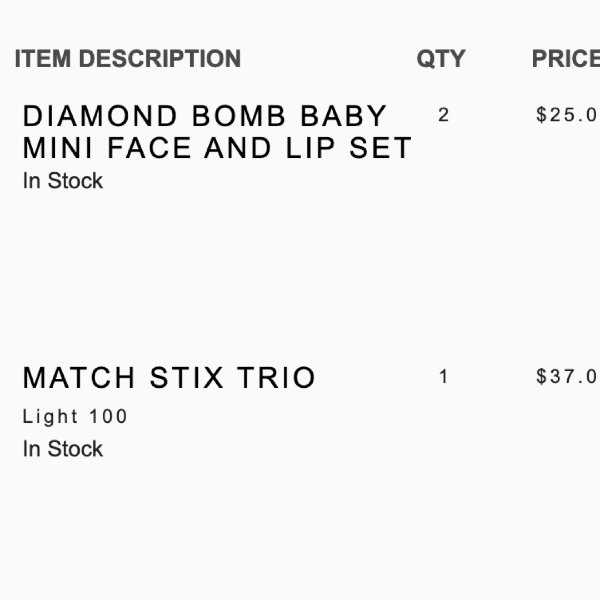600x600 pixels.
Task: Click In Stock under Diamond Bomb Baby set
Action: pos(63,181)
